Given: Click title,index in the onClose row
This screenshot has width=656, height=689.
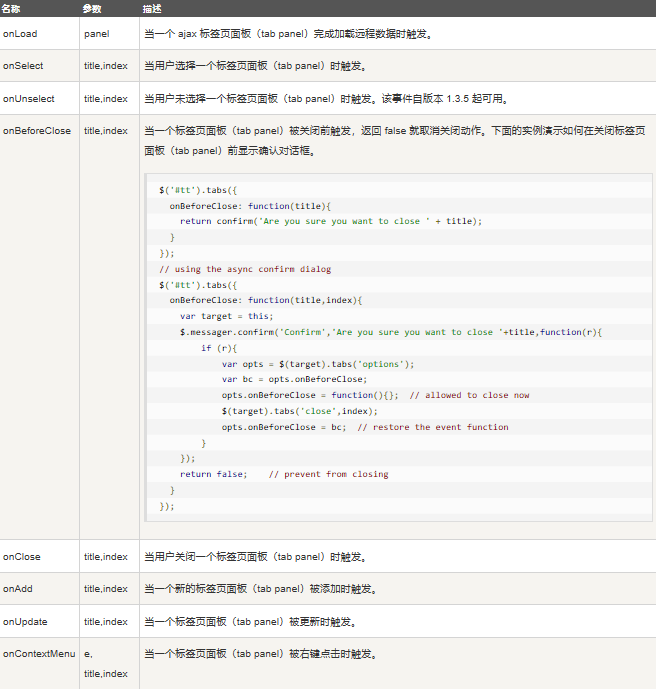Looking at the screenshot, I should coord(106,557).
